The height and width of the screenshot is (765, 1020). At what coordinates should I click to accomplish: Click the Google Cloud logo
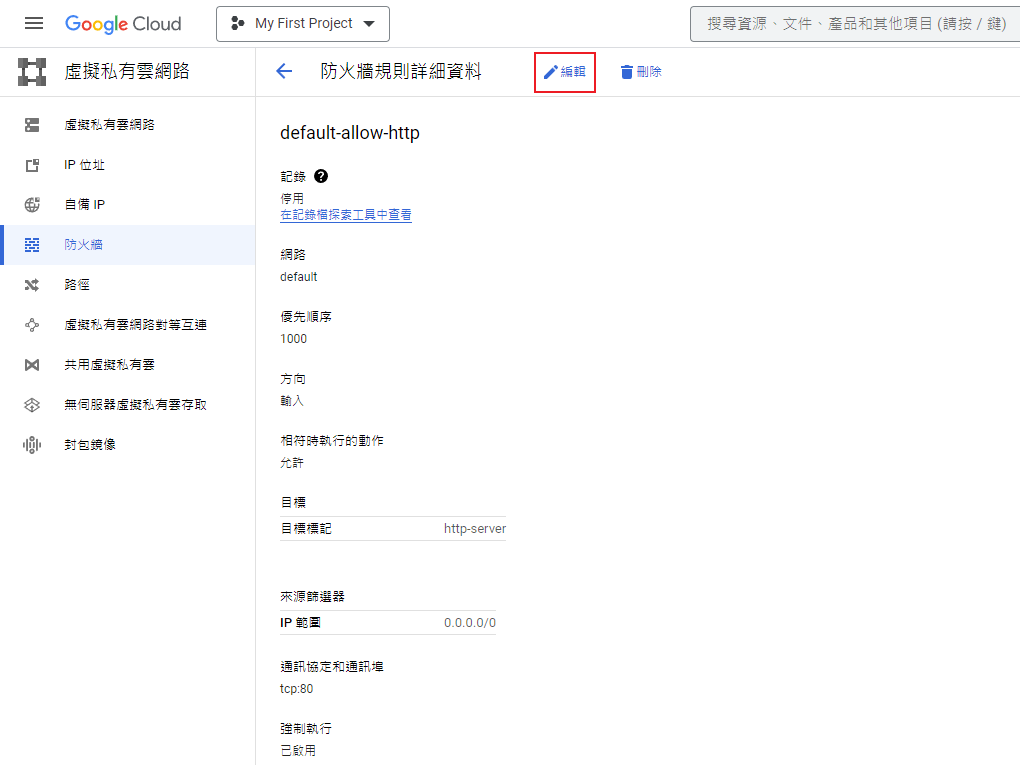point(123,23)
